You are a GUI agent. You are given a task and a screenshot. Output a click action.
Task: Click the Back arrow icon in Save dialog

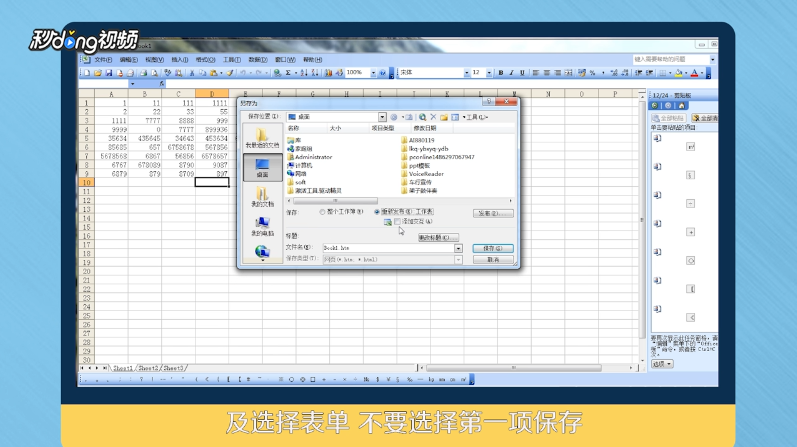pyautogui.click(x=393, y=117)
